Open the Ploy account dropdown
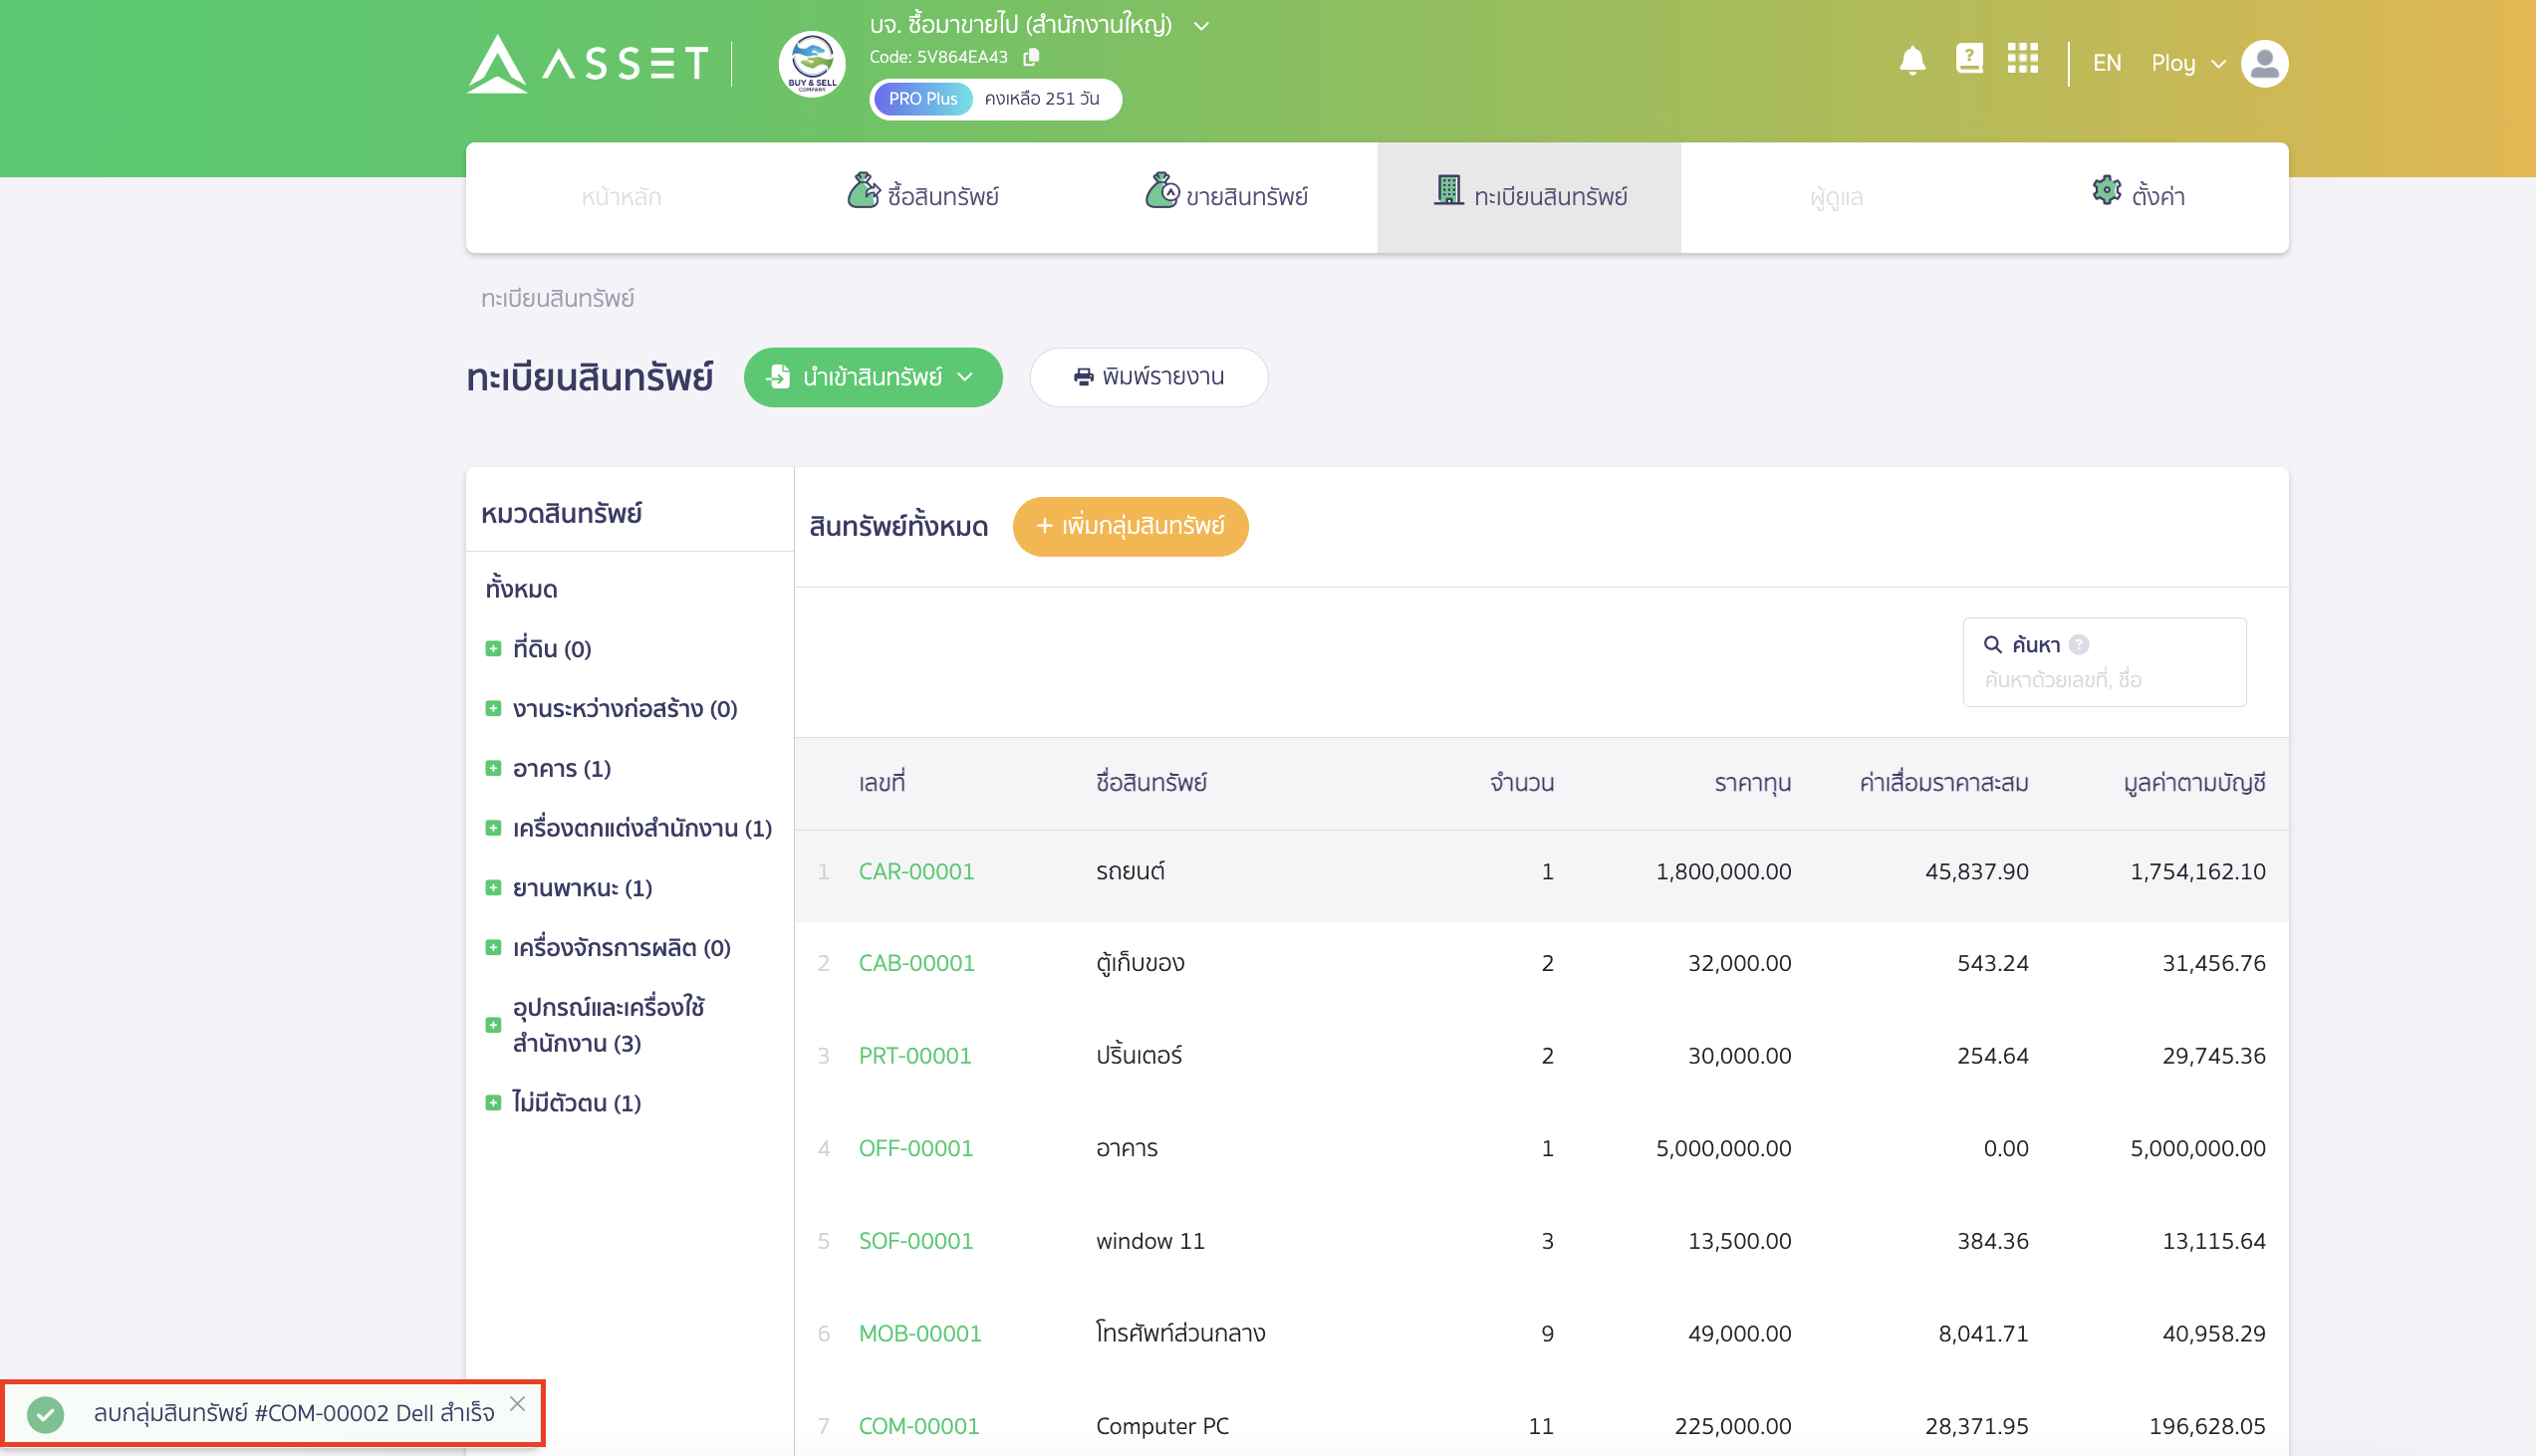This screenshot has height=1456, width=2536. [x=2190, y=63]
